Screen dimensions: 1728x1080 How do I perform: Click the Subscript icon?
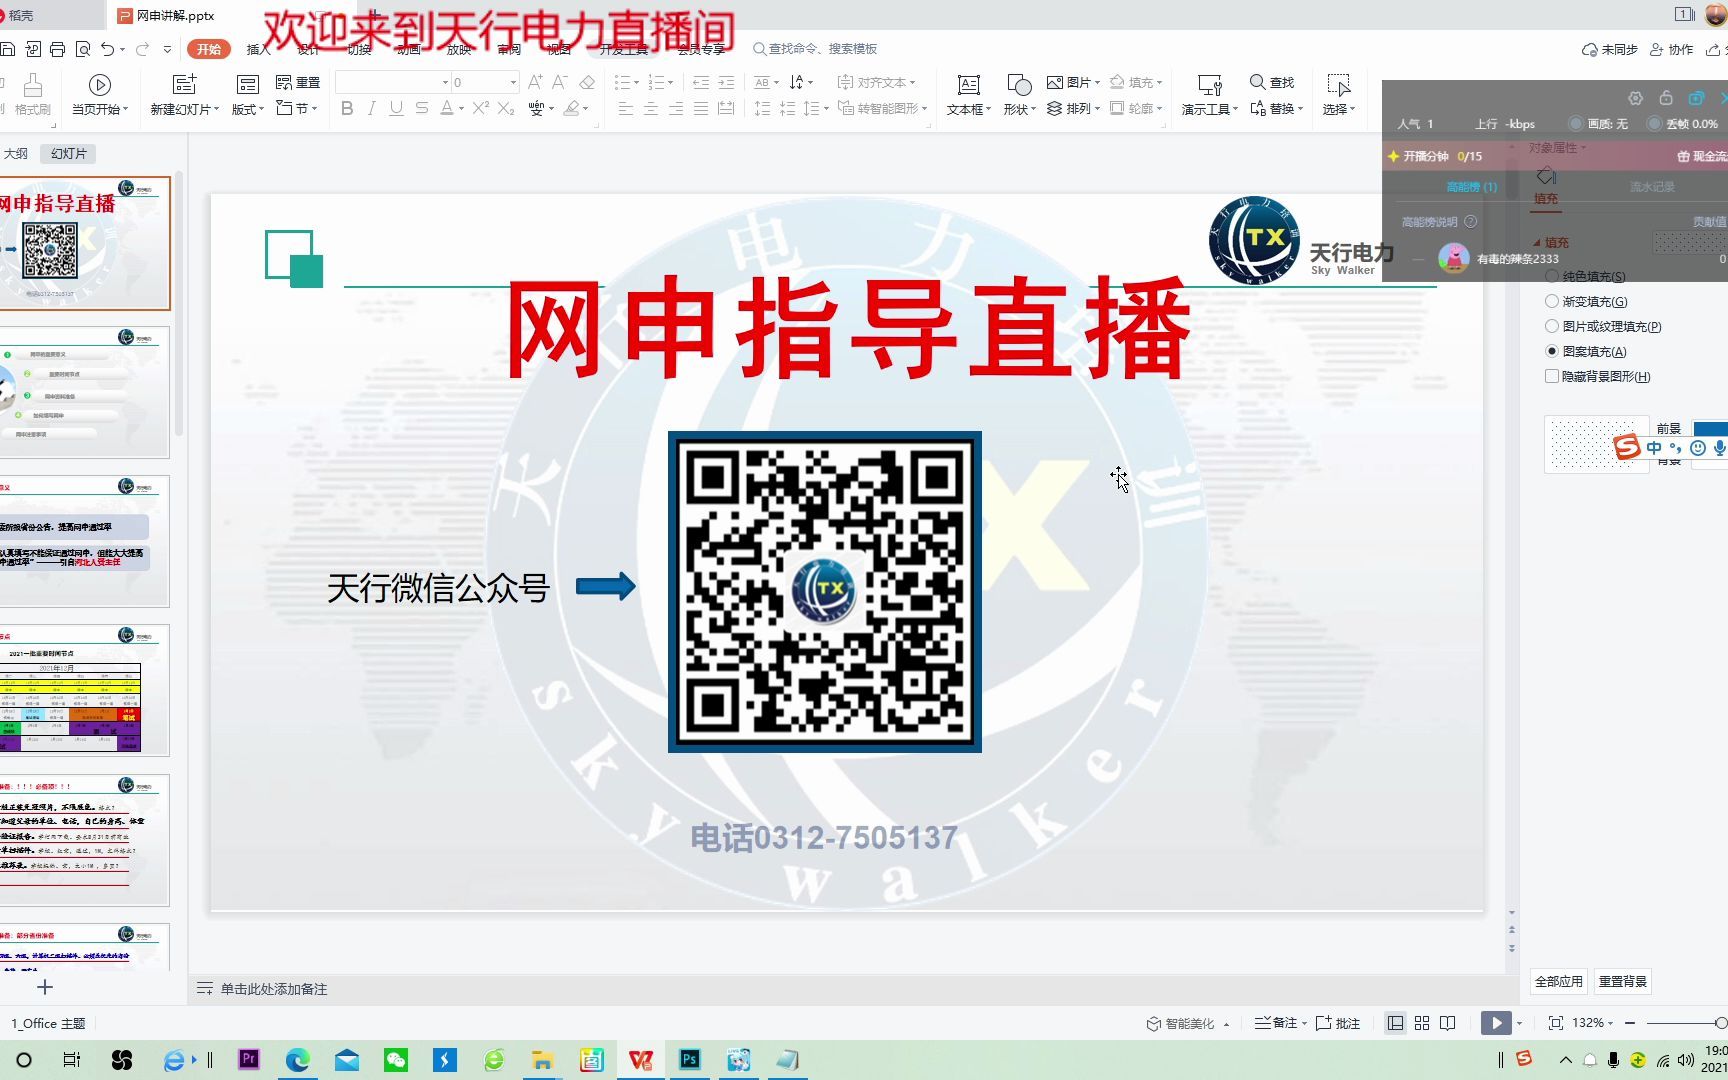coord(506,108)
